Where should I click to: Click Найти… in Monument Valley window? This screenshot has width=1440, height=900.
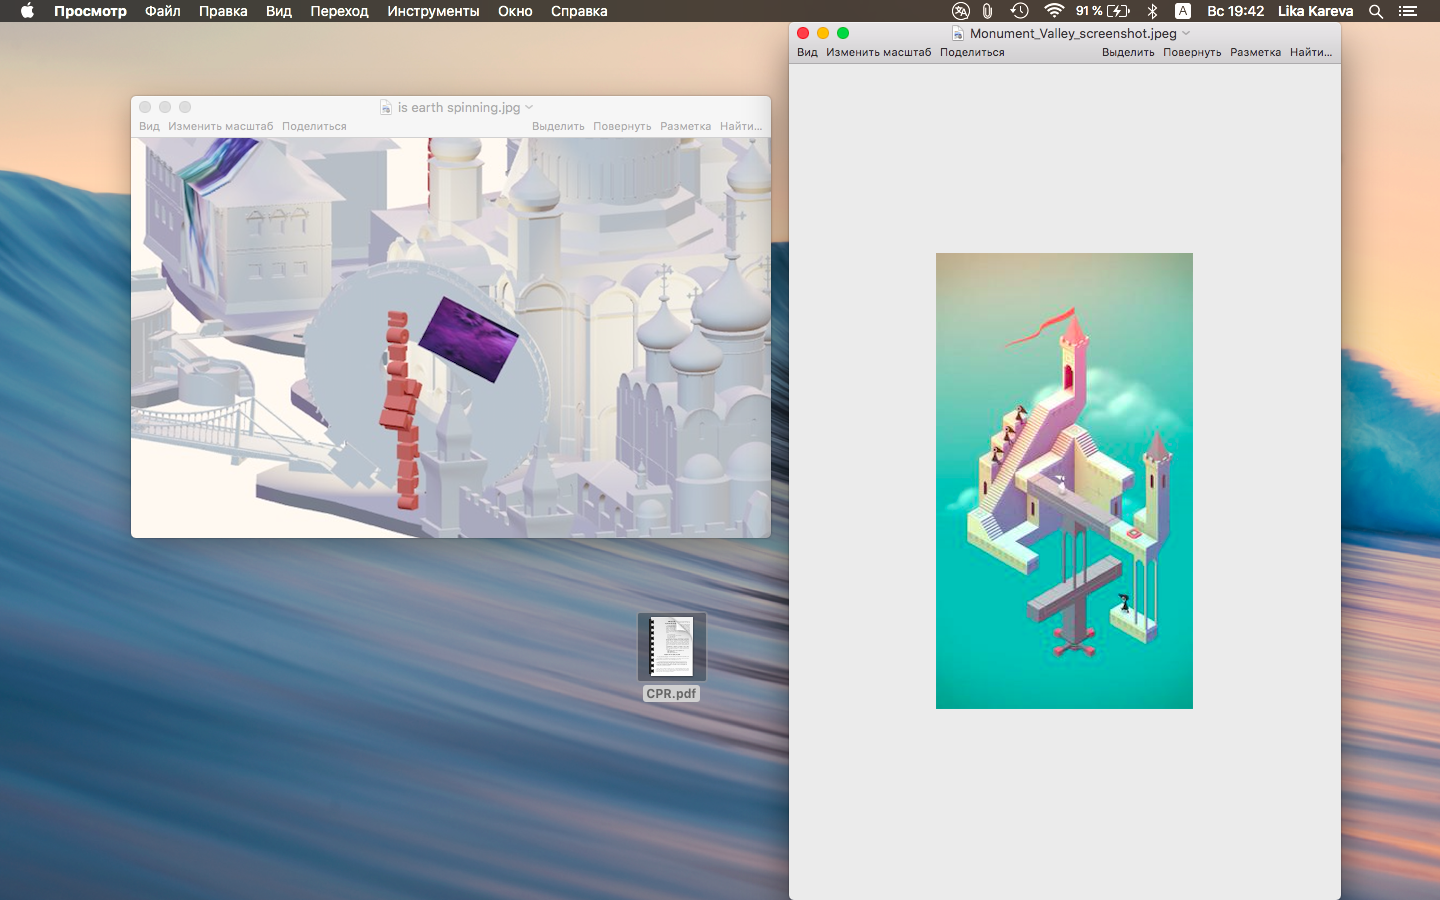click(x=1311, y=52)
